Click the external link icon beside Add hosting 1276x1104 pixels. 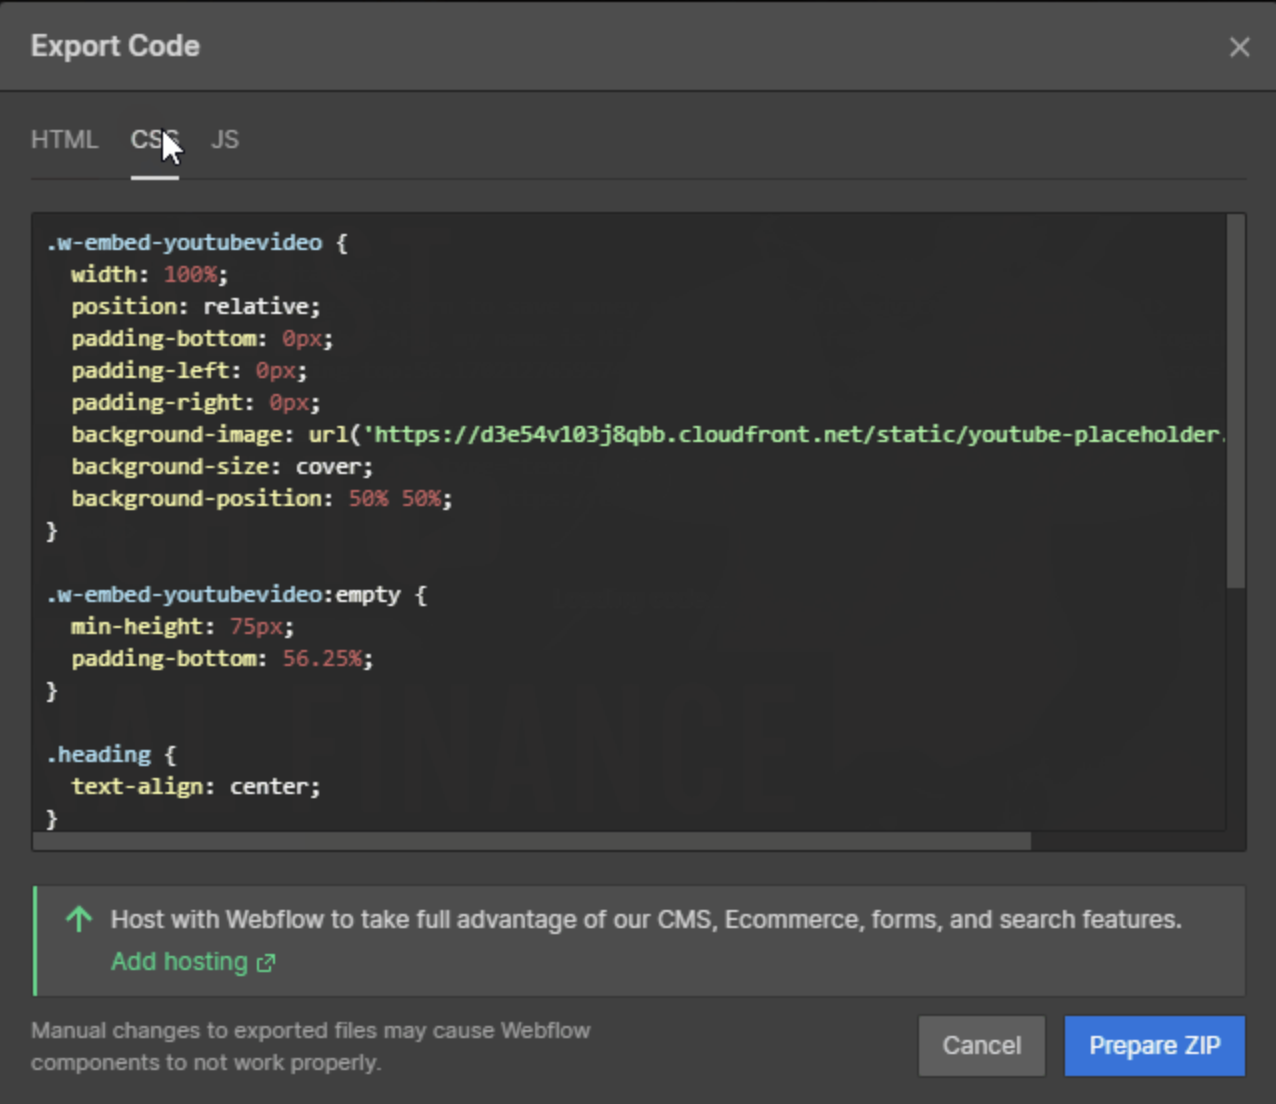(265, 962)
